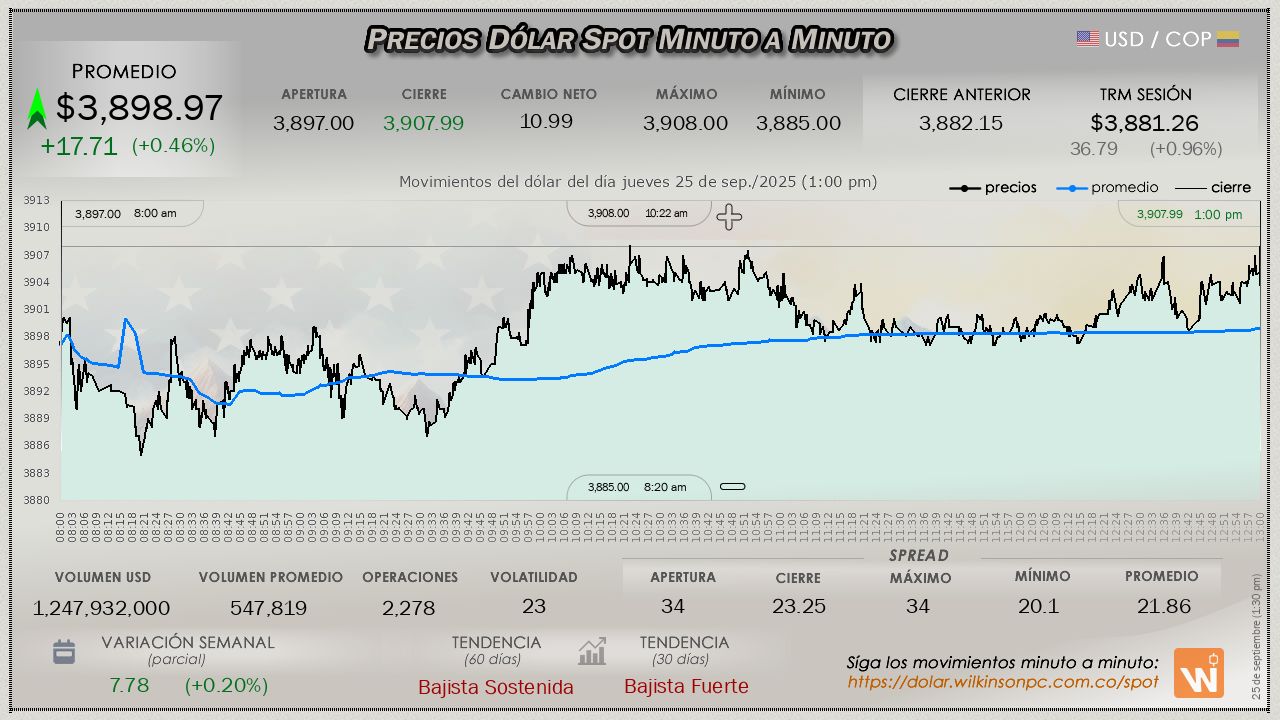The width and height of the screenshot is (1280, 720).
Task: Open the dolar.wilkinsonpc.com.co/spot link
Action: [1003, 682]
